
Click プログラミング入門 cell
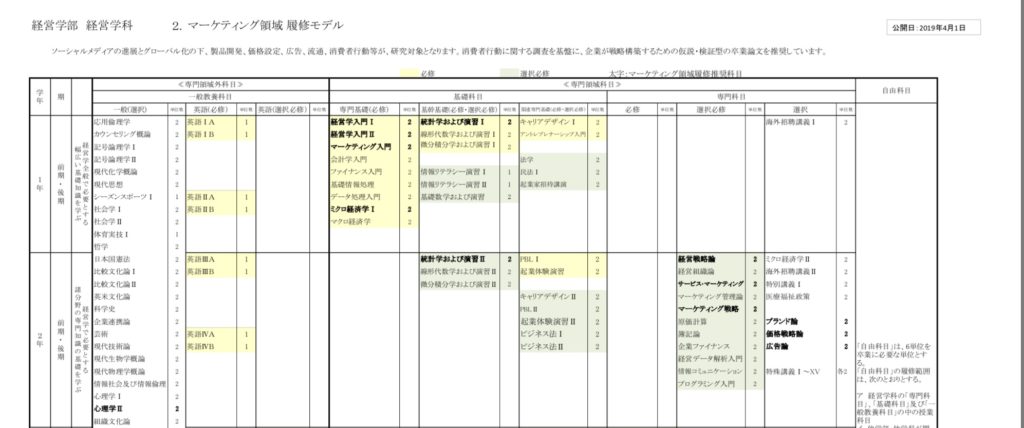(x=706, y=384)
